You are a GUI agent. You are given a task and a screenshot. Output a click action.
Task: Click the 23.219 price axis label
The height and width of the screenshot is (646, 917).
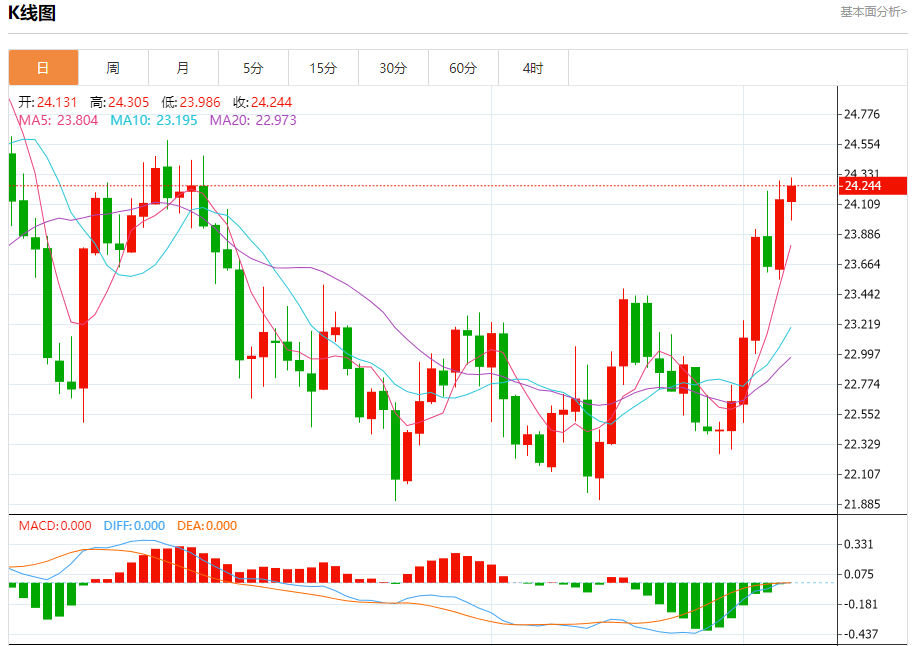(x=862, y=324)
